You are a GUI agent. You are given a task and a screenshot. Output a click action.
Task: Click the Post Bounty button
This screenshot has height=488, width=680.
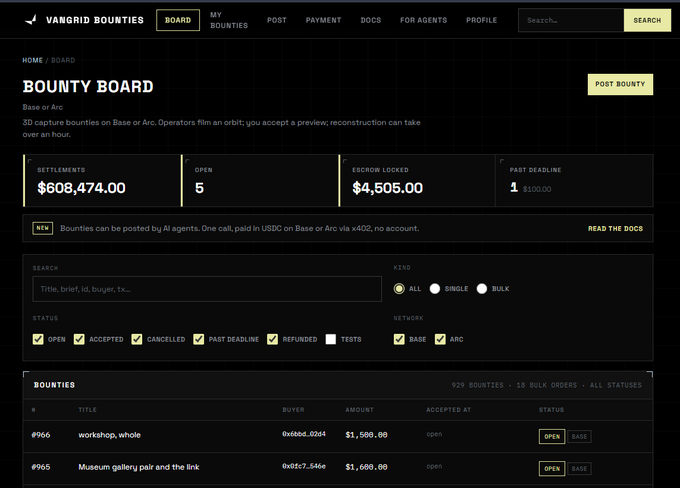pos(620,84)
